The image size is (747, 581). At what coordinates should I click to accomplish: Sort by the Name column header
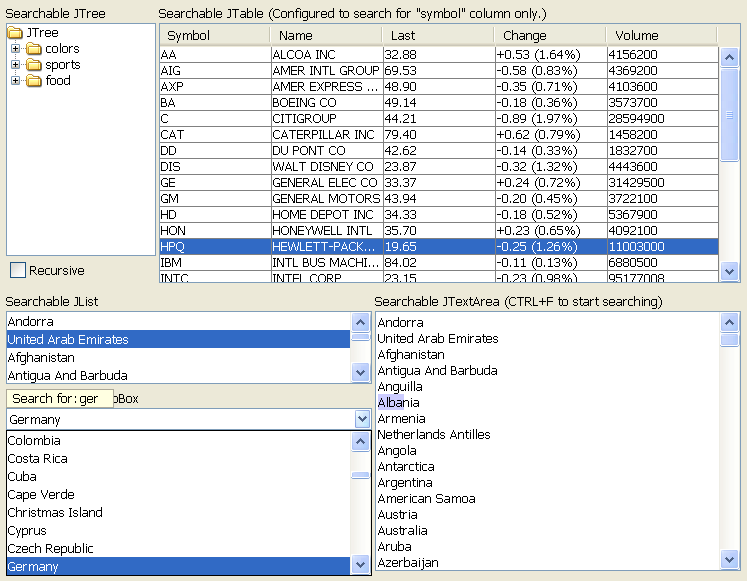pos(326,35)
